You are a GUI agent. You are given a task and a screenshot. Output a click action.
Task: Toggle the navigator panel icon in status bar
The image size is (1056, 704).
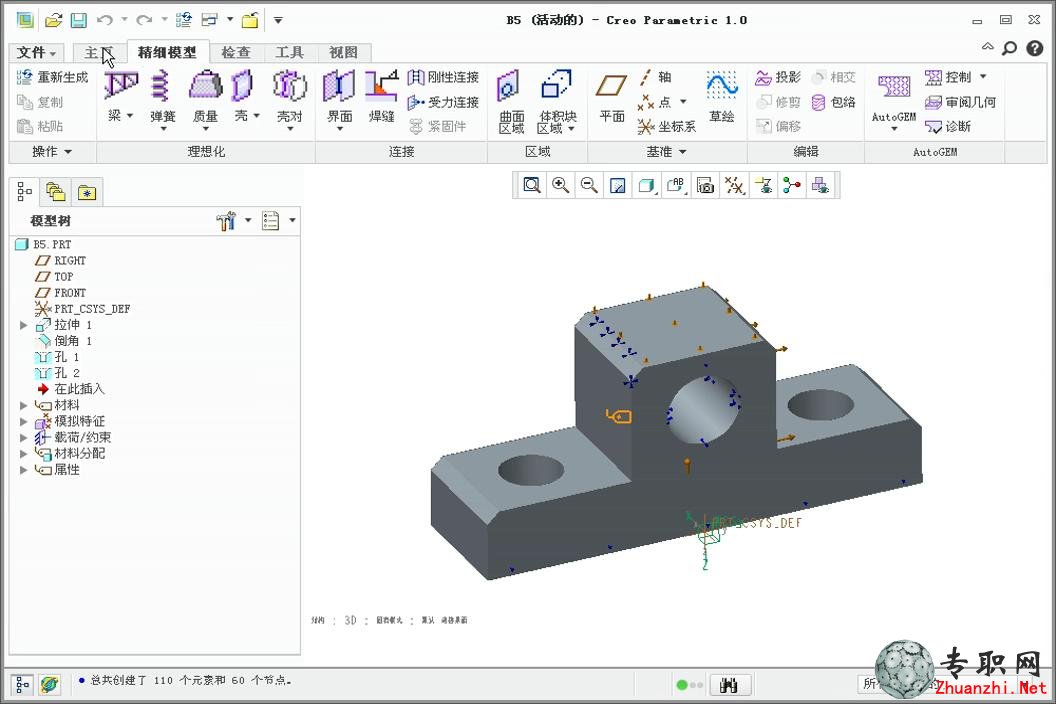click(22, 684)
